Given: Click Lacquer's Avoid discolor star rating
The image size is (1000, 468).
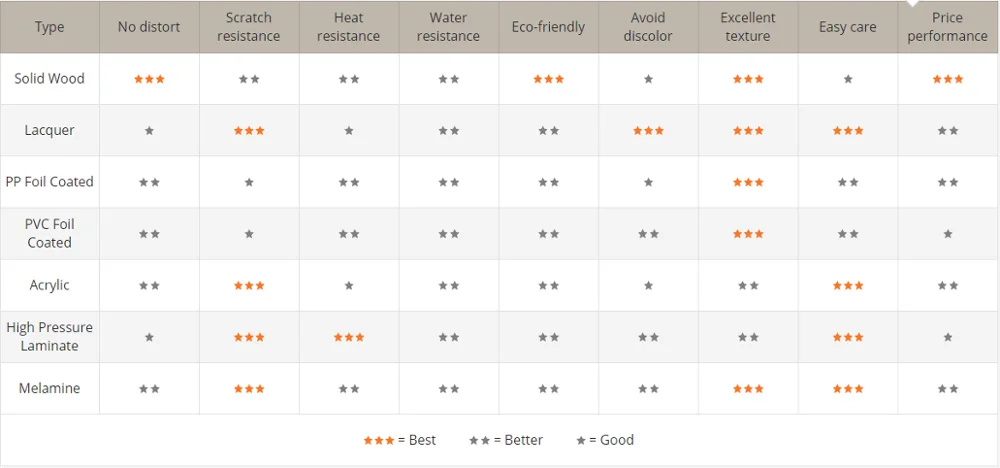Looking at the screenshot, I should click(648, 131).
